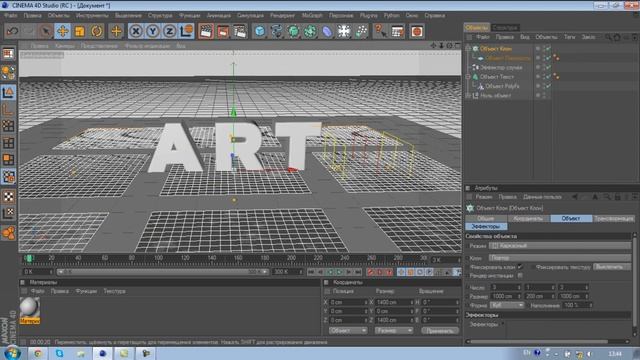Render to Picture Viewer icon

point(223,31)
